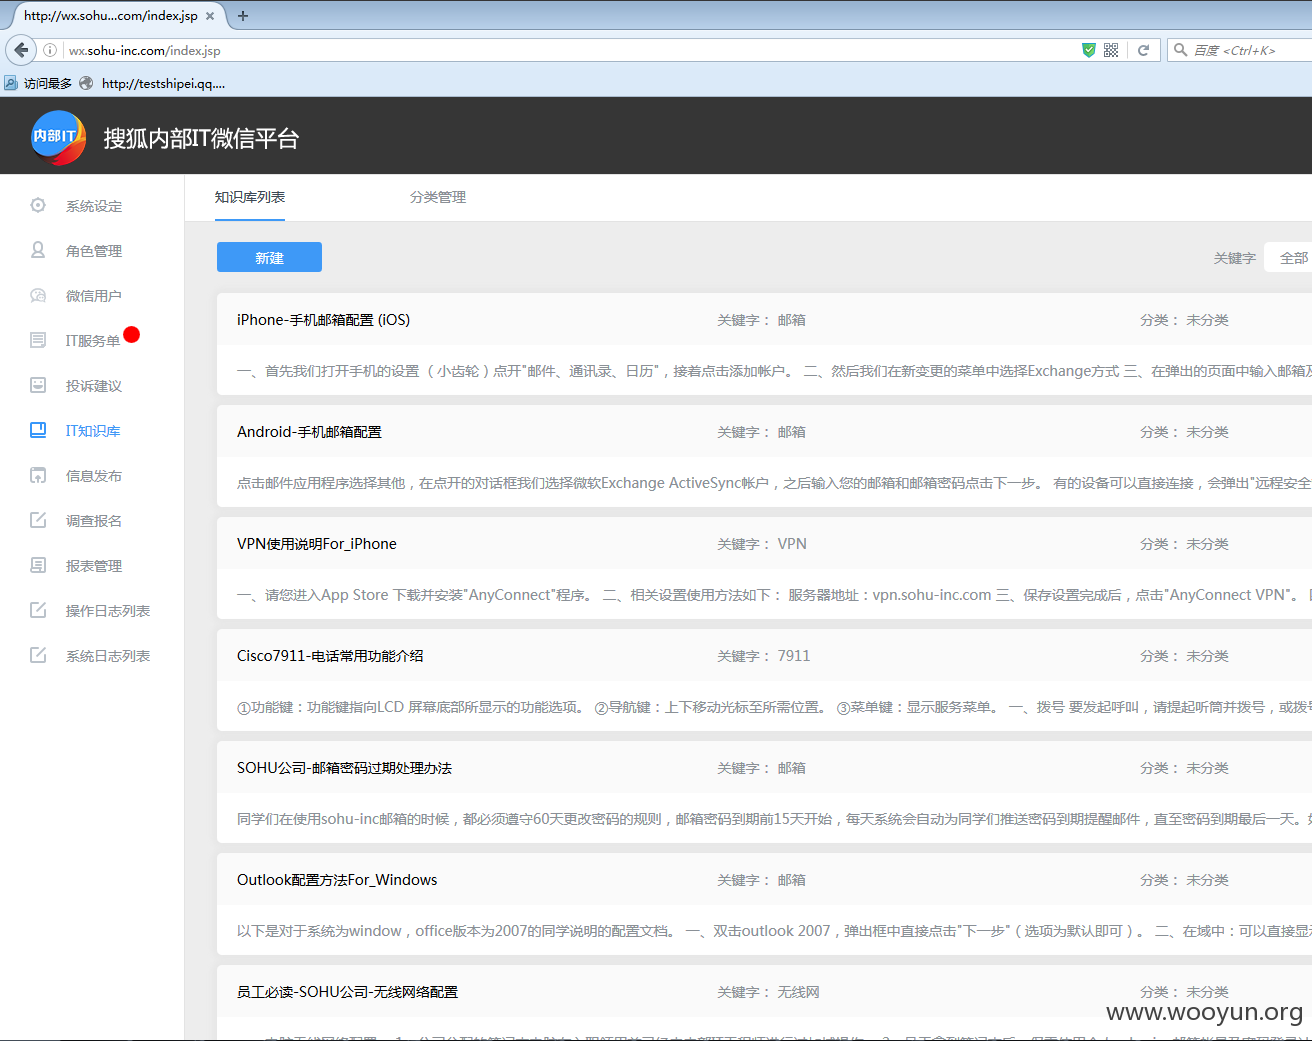Click the 调查报名 edit icon

[38, 520]
